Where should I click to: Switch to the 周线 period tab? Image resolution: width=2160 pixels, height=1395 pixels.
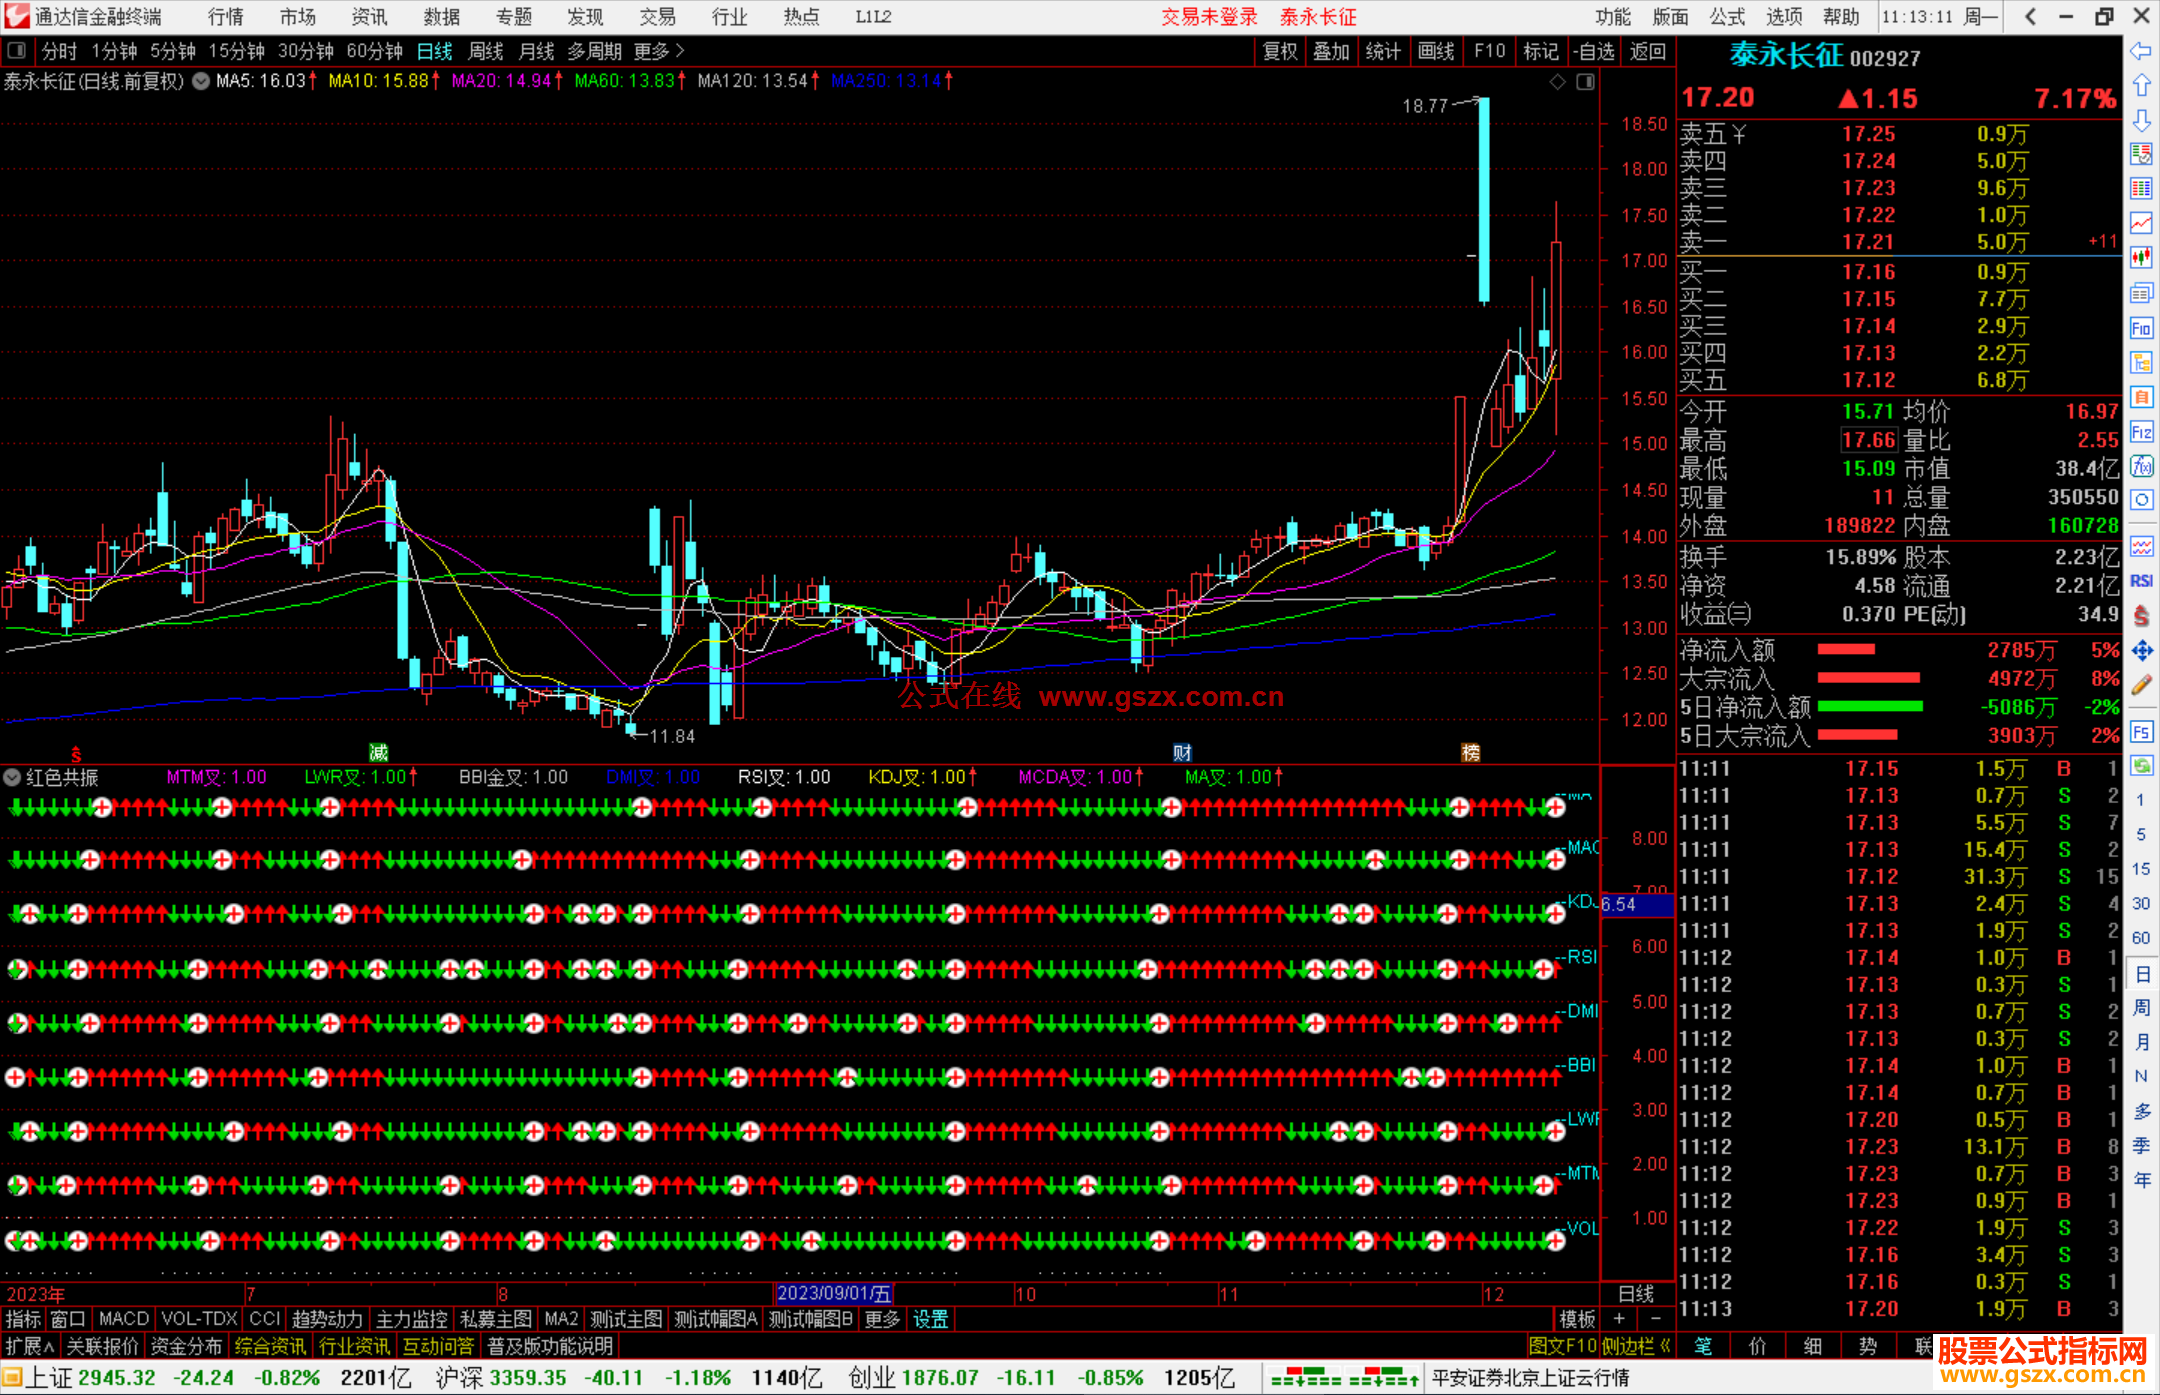486,51
